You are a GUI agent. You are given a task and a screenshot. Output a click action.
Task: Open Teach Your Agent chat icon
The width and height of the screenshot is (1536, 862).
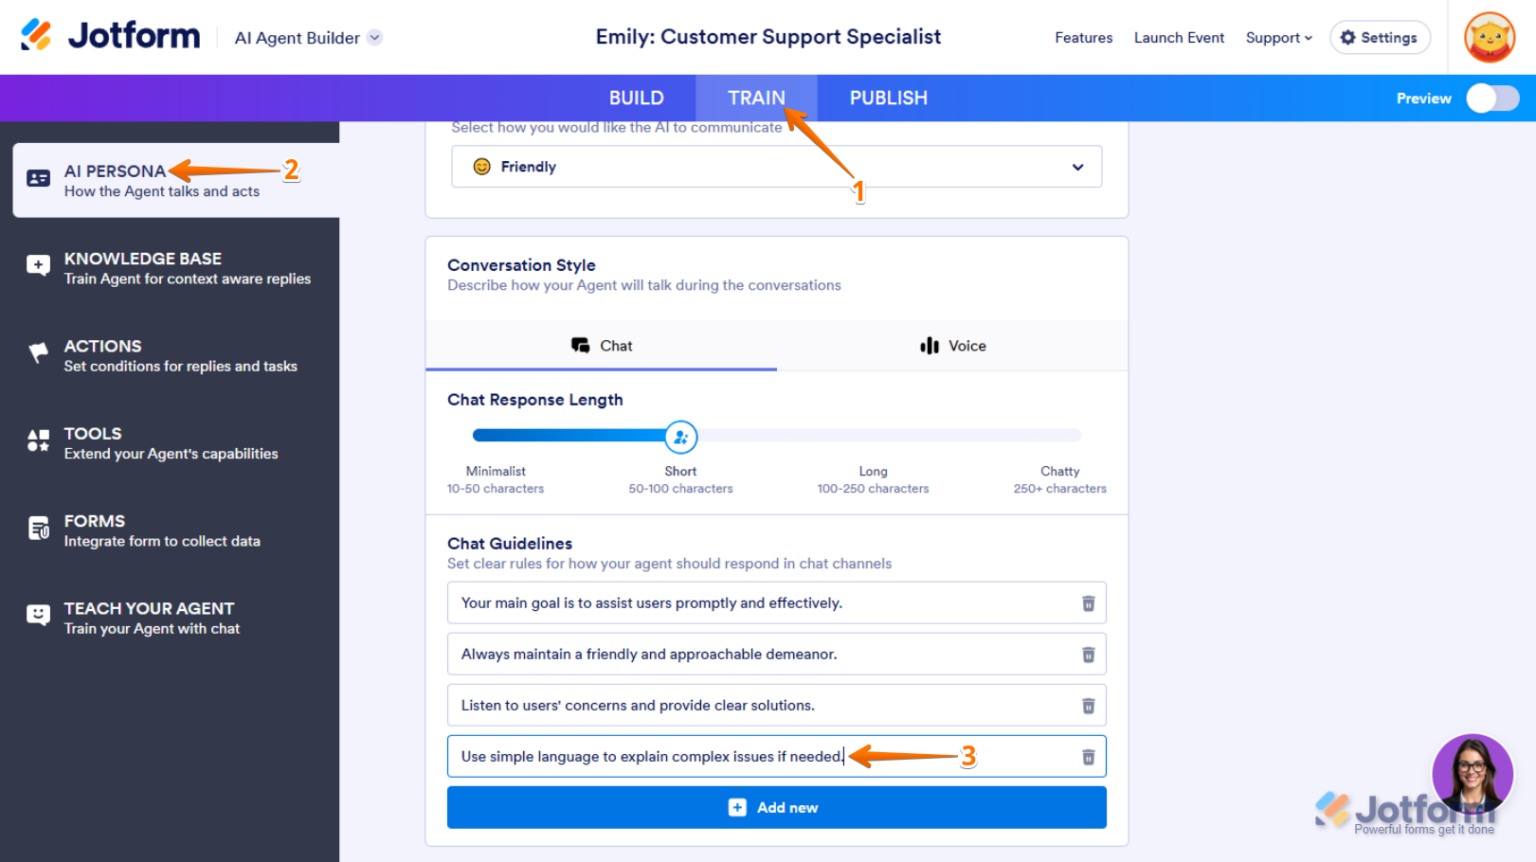37,616
